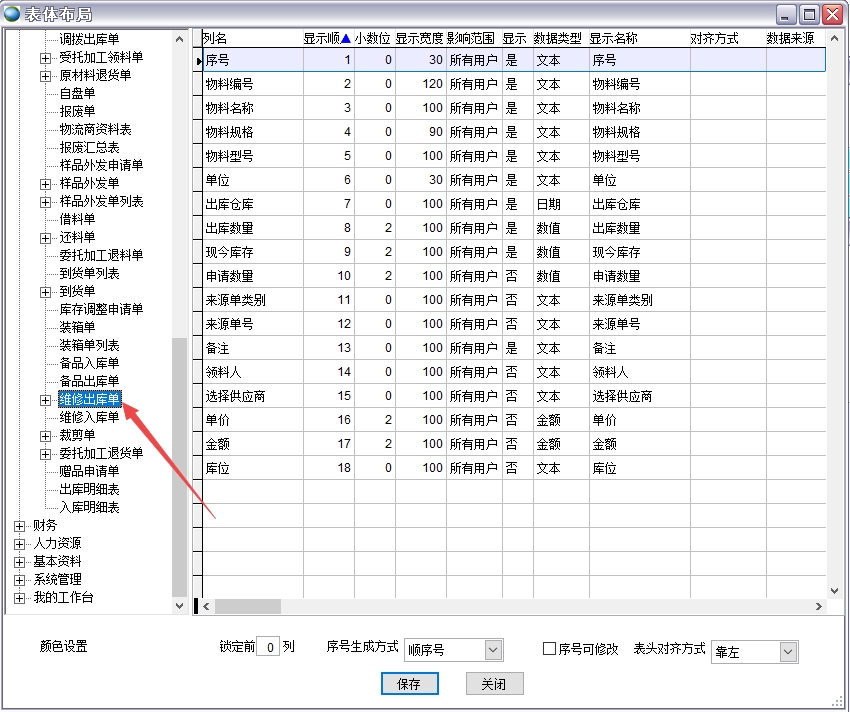Expand the 维修出库单 plus icon
The height and width of the screenshot is (712, 850).
45,399
